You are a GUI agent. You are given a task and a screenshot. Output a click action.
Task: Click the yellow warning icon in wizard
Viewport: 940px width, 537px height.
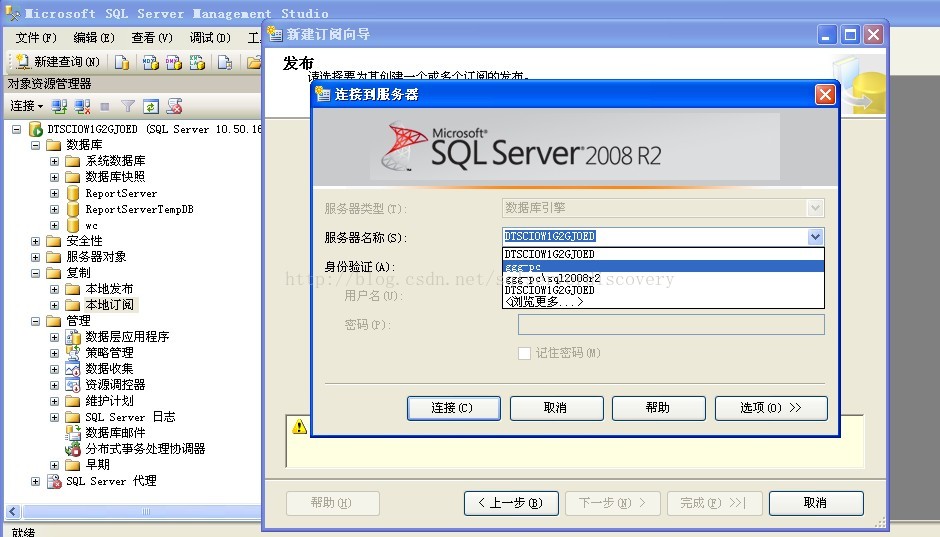pyautogui.click(x=299, y=427)
